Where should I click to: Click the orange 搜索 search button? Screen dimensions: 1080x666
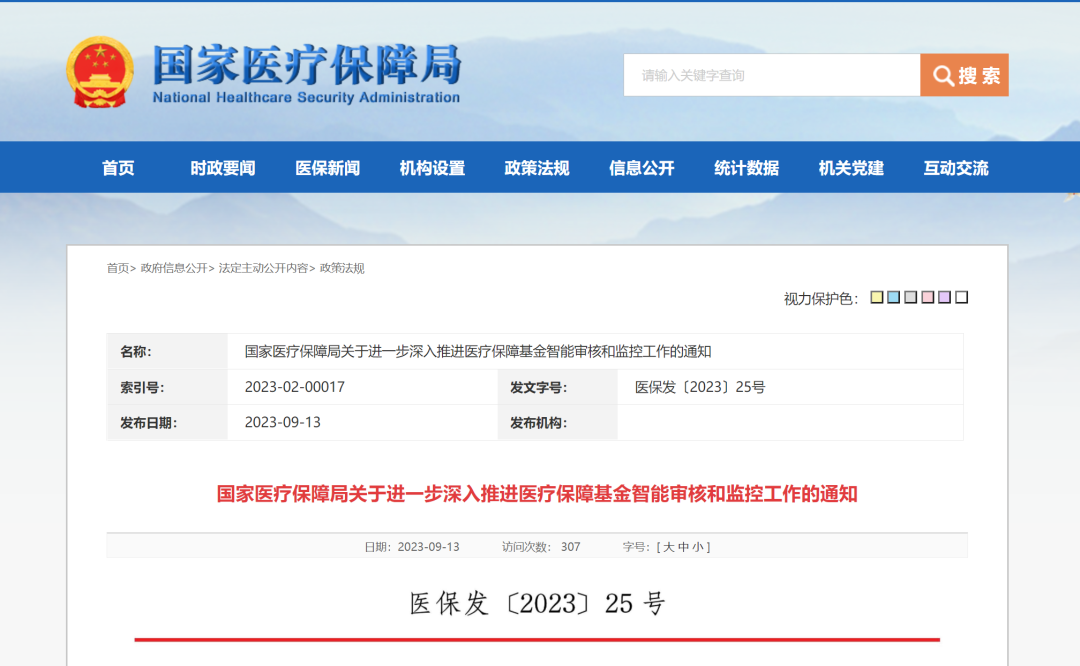click(x=964, y=75)
